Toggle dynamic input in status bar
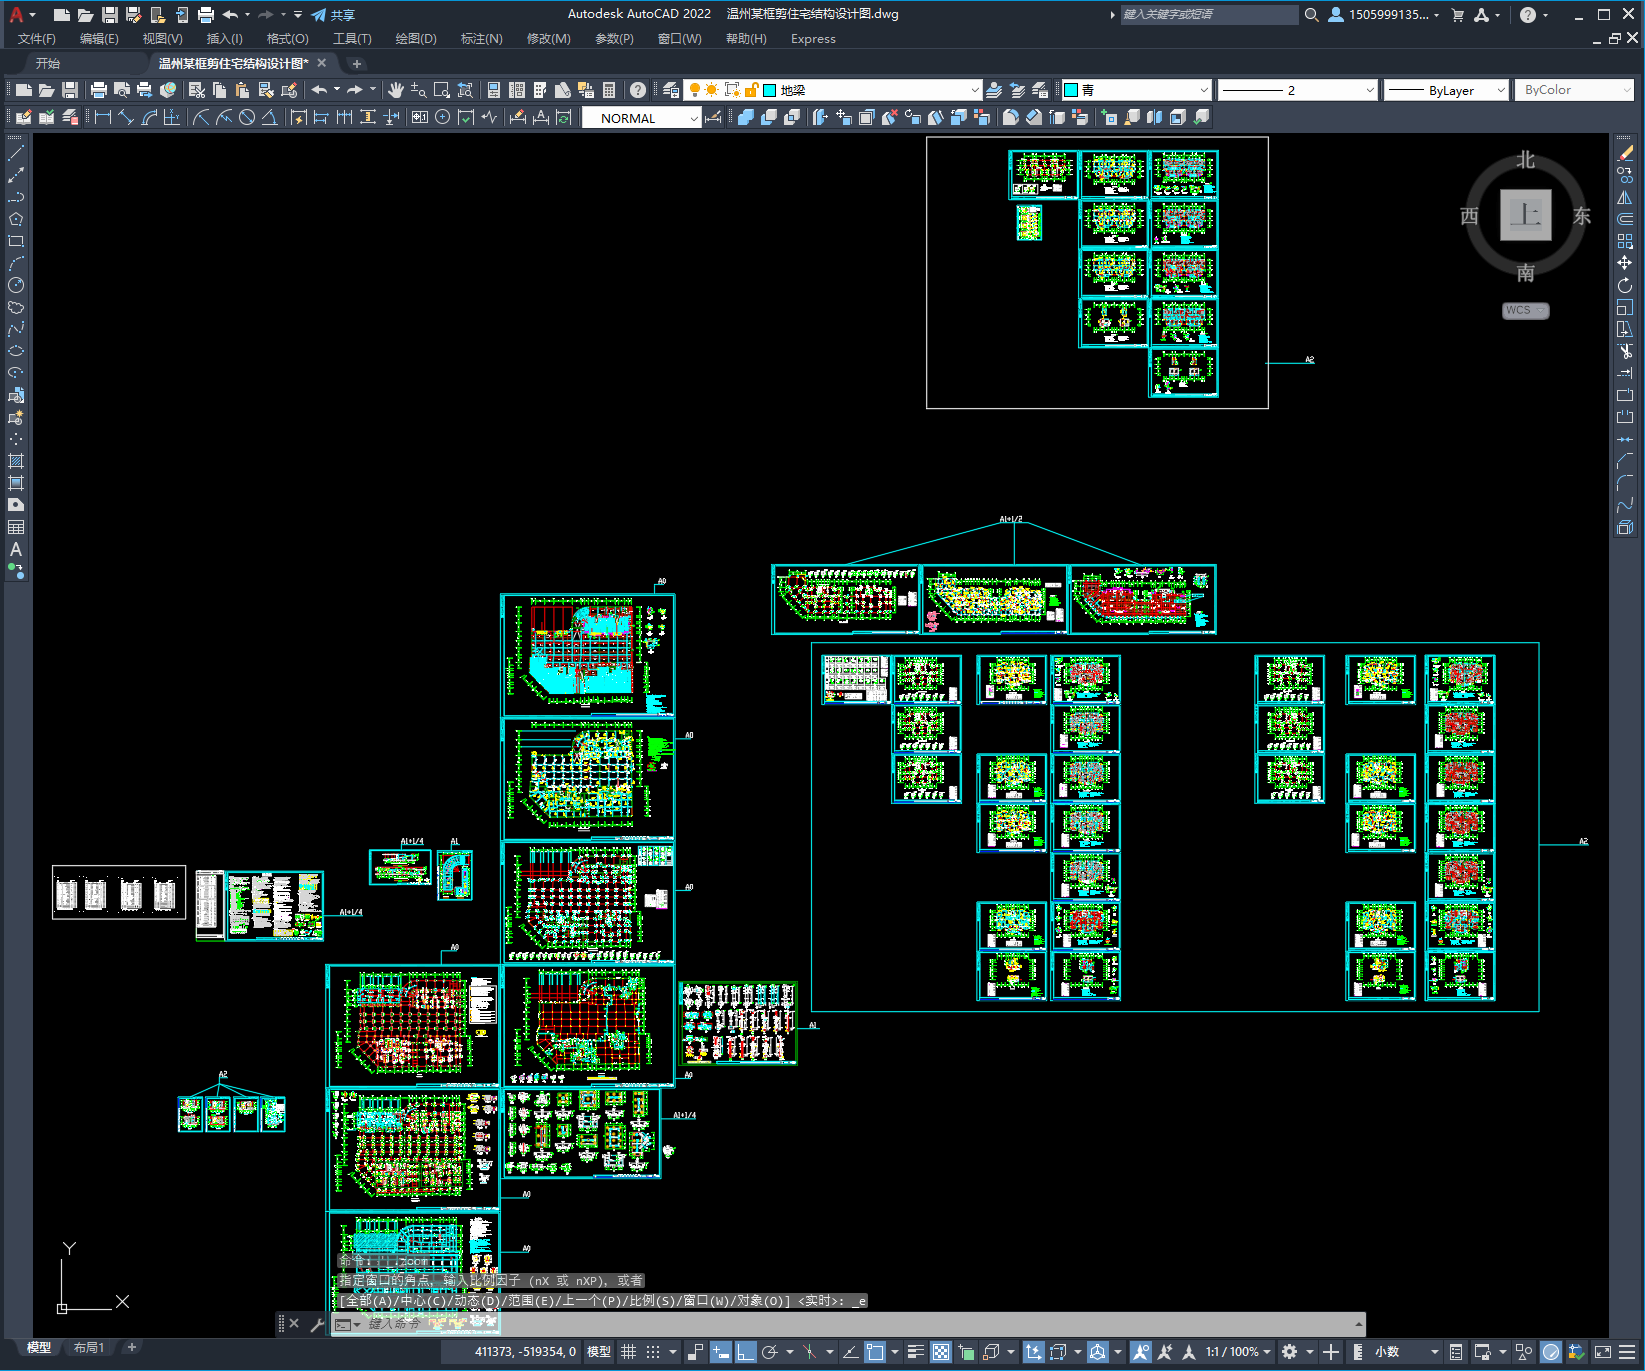Screen dimensions: 1645x1371 tap(720, 1352)
